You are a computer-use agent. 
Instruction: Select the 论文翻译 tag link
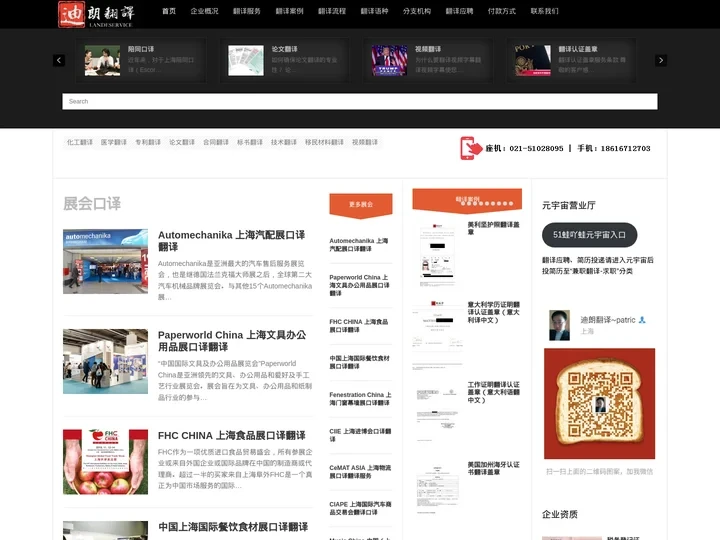click(x=182, y=142)
